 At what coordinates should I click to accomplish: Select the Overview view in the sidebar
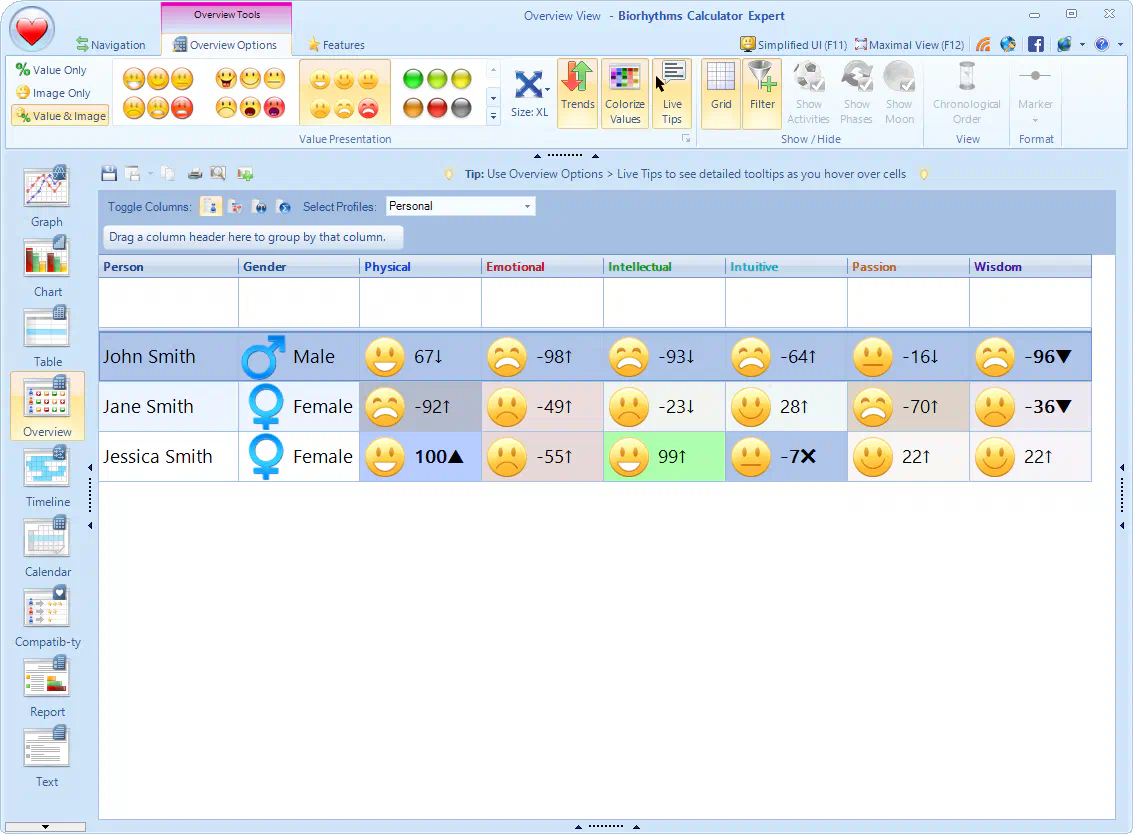(47, 406)
